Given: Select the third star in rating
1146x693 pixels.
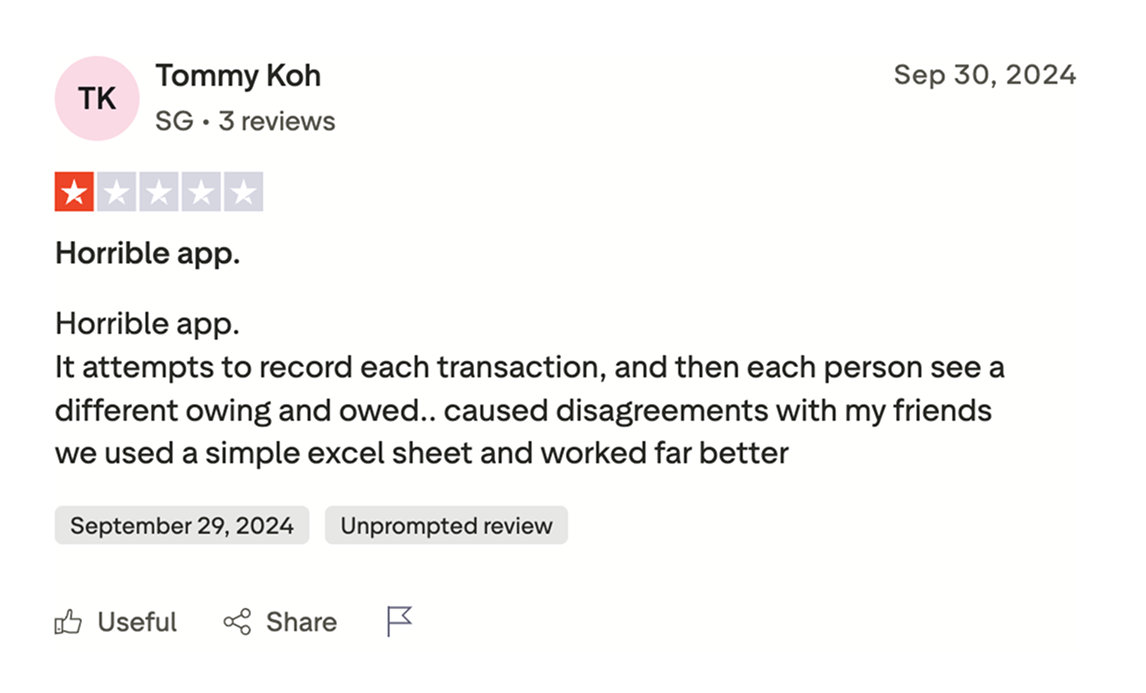Looking at the screenshot, I should tap(158, 192).
